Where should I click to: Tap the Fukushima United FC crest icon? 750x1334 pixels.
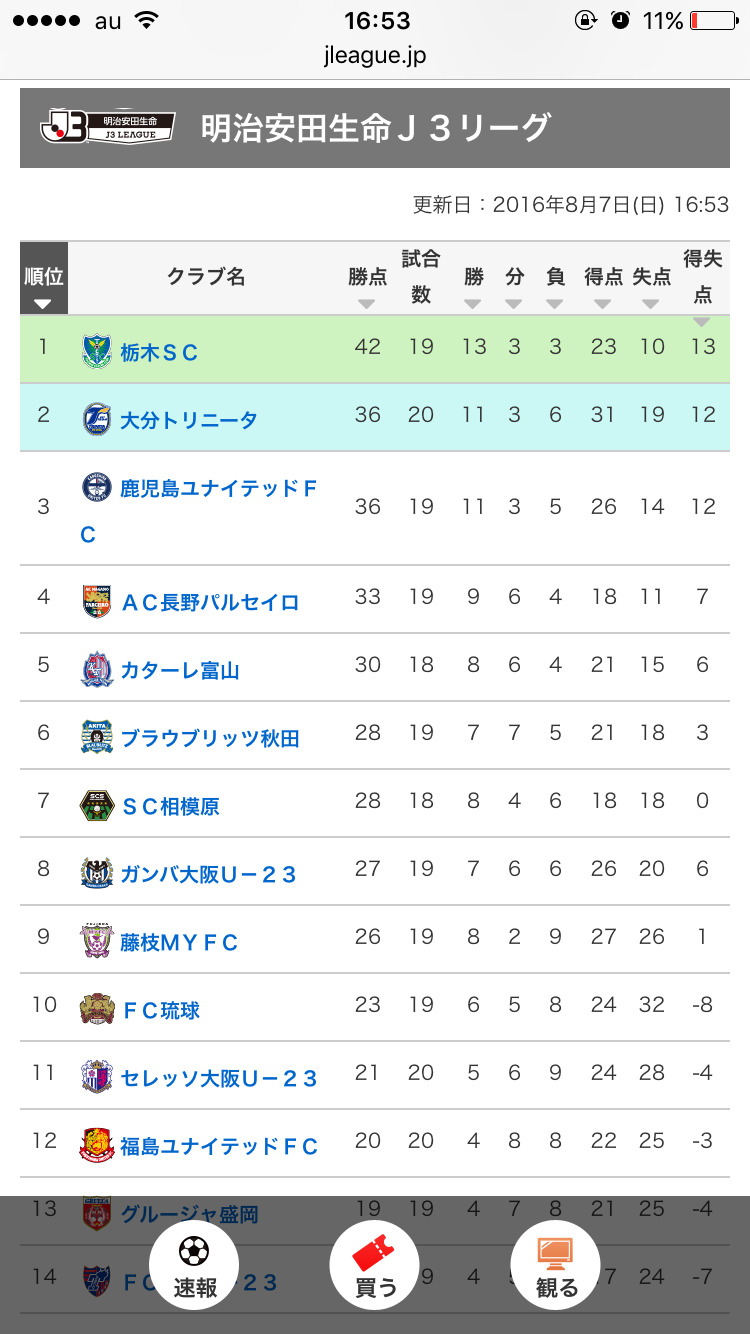(97, 1145)
